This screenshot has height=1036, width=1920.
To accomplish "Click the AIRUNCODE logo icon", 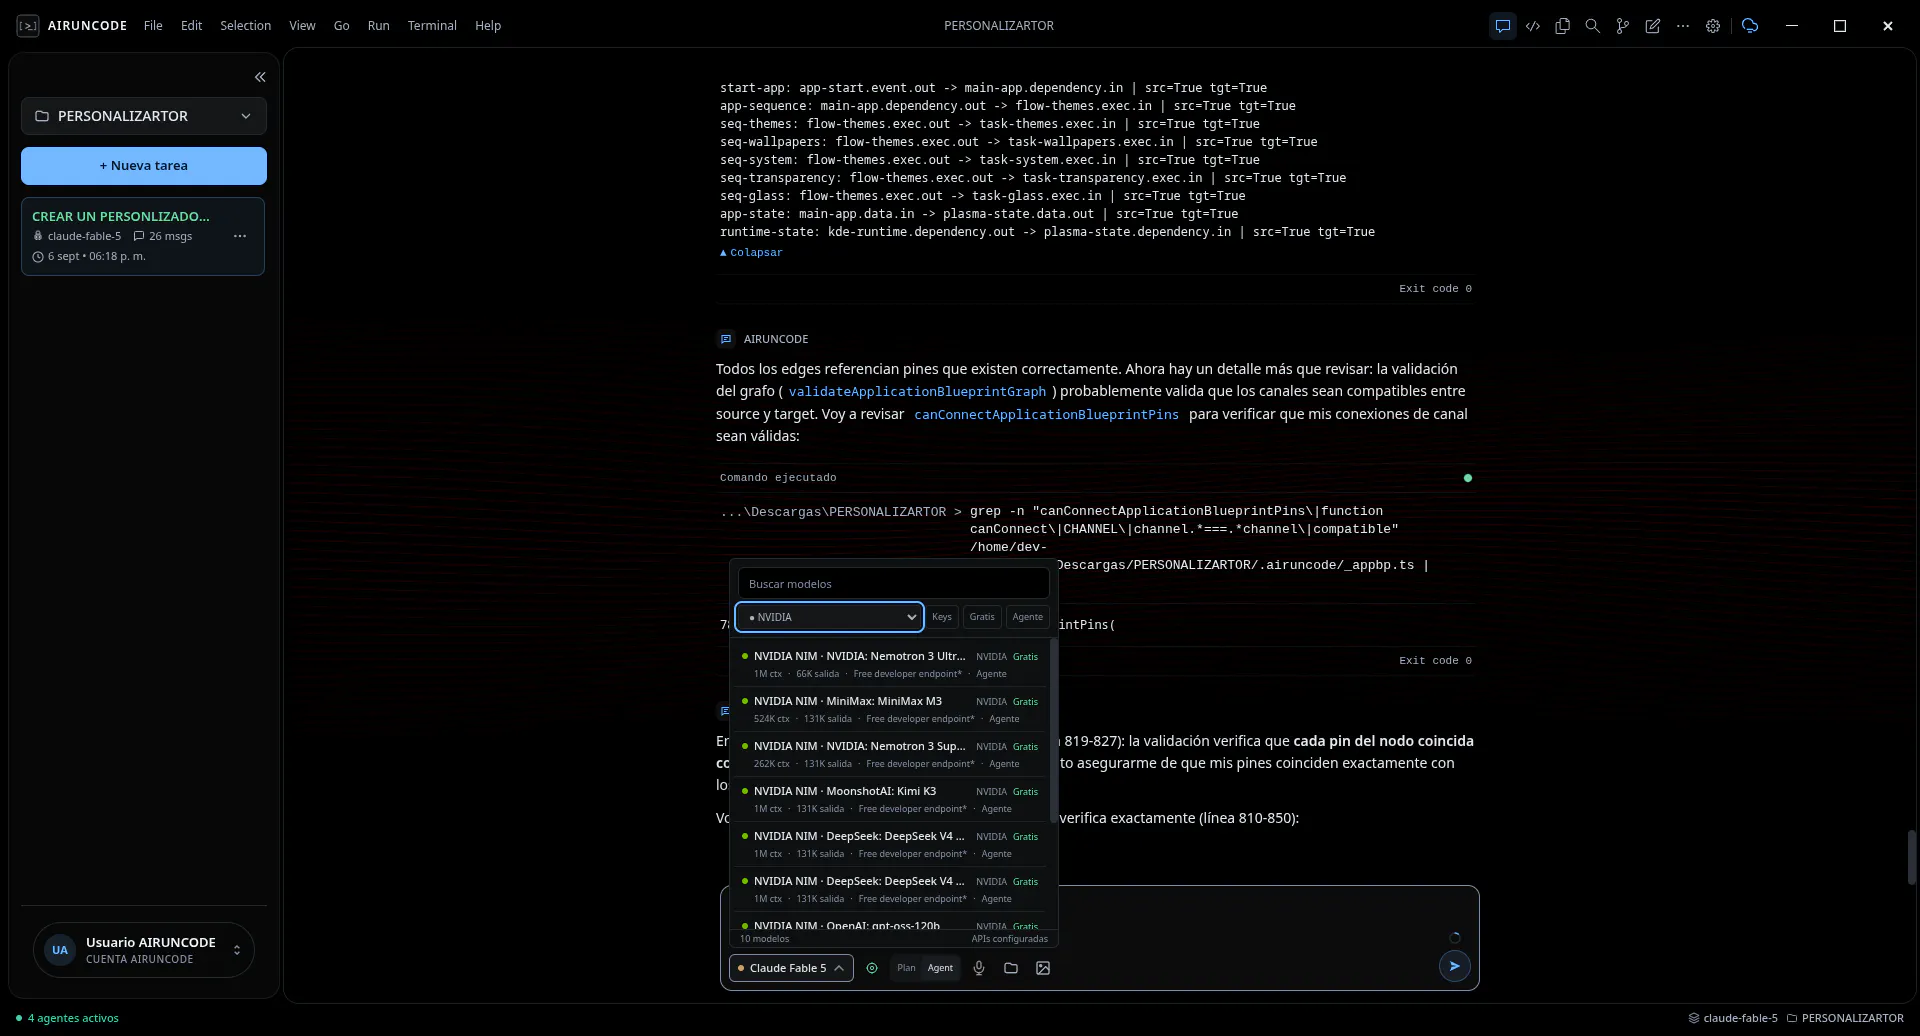I will (28, 26).
